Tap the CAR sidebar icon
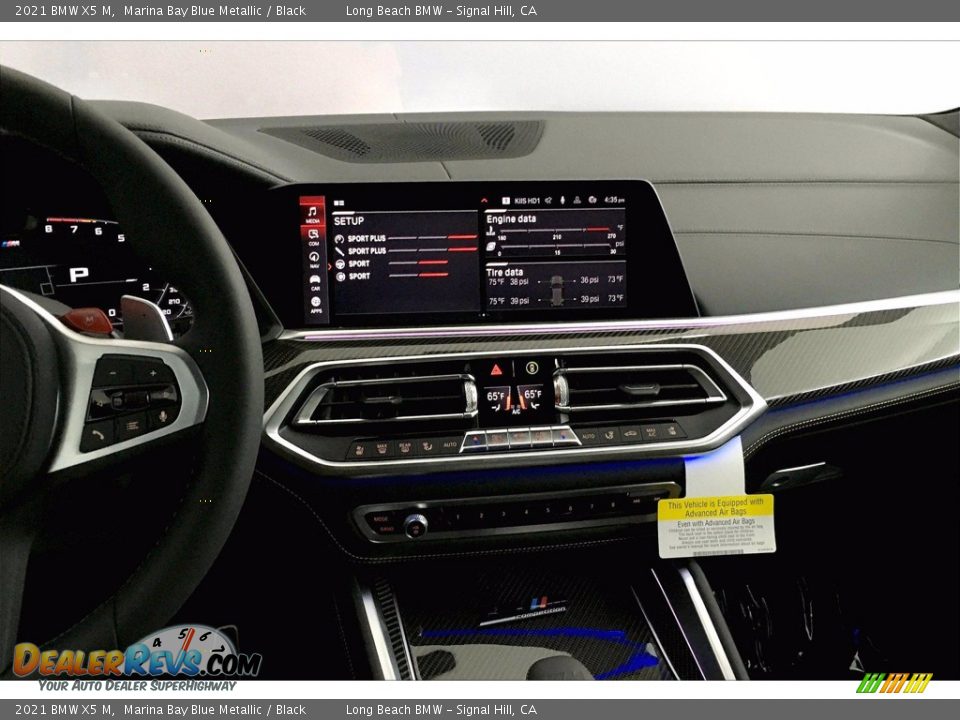The height and width of the screenshot is (720, 960). click(315, 282)
